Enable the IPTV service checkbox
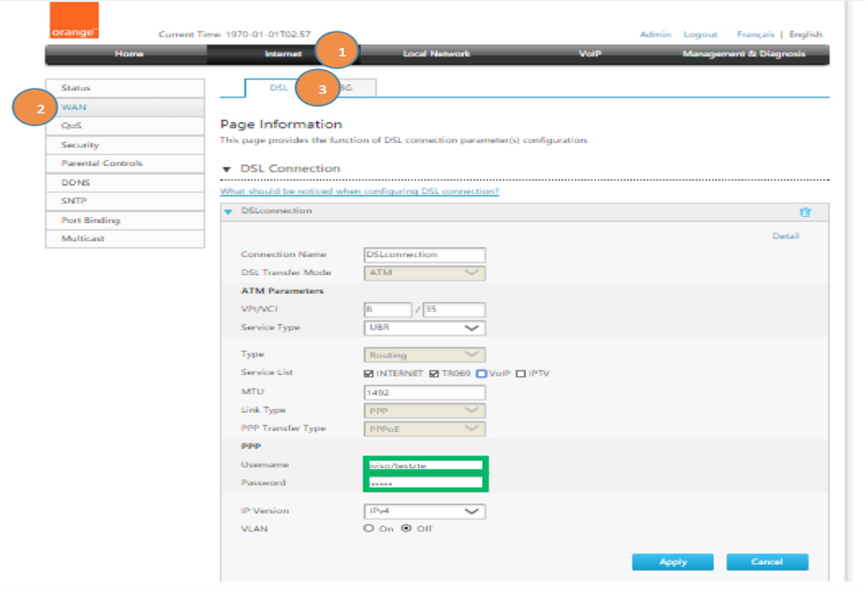The height and width of the screenshot is (592, 865). click(x=521, y=374)
